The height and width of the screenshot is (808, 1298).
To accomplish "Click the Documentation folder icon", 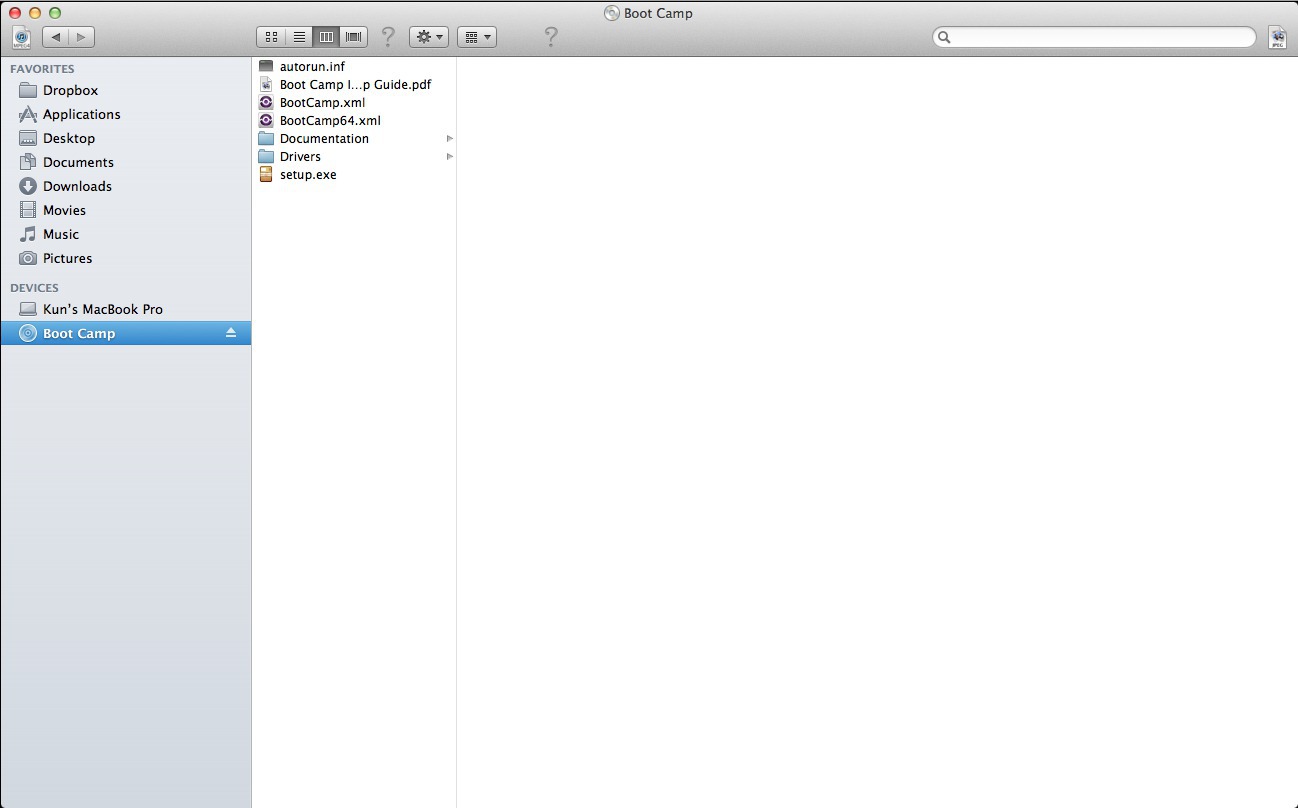I will tap(266, 138).
